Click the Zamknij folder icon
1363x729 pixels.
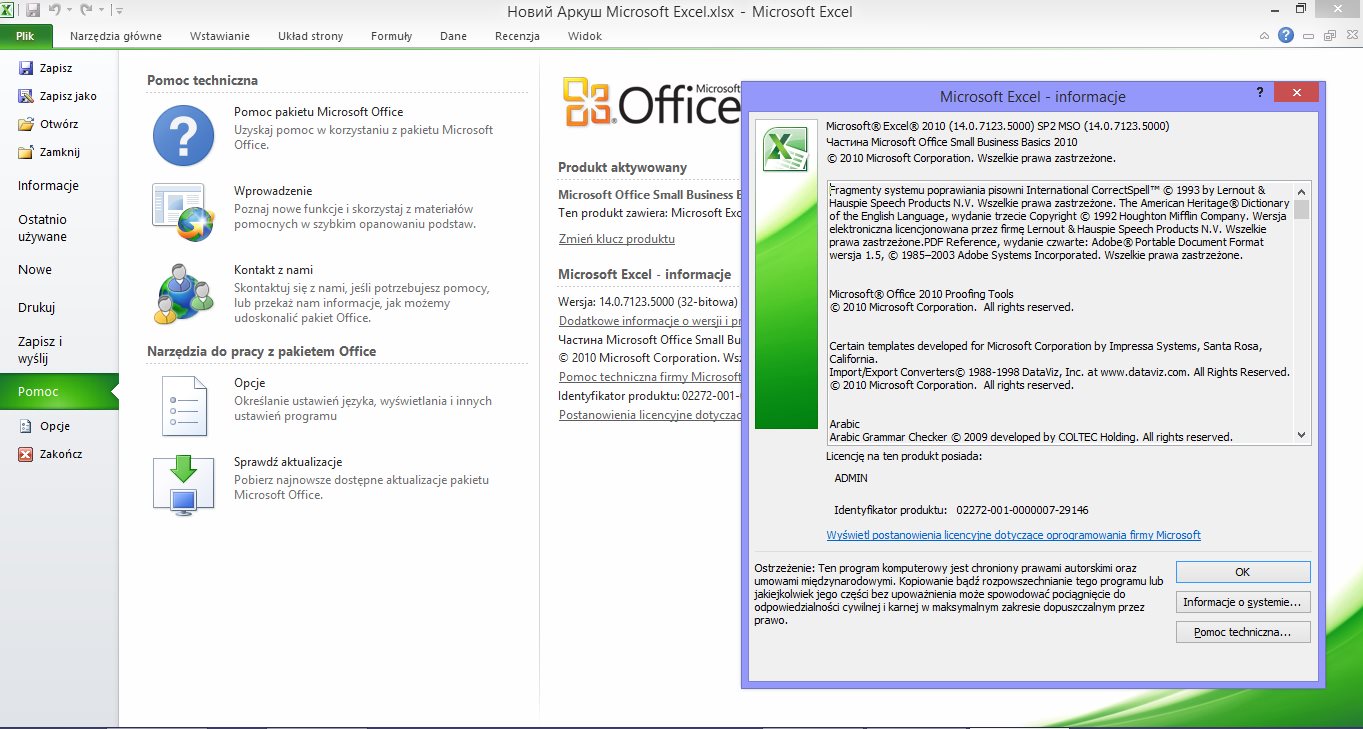(x=26, y=152)
